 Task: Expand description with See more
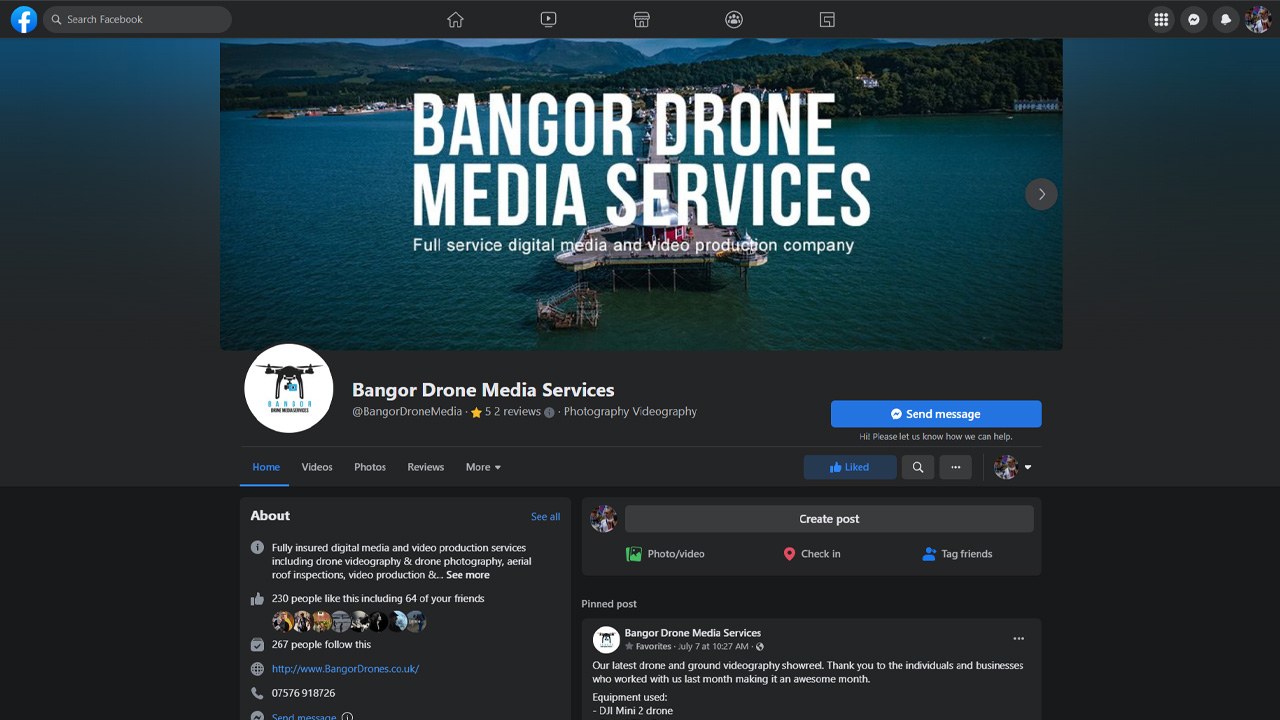[x=468, y=575]
